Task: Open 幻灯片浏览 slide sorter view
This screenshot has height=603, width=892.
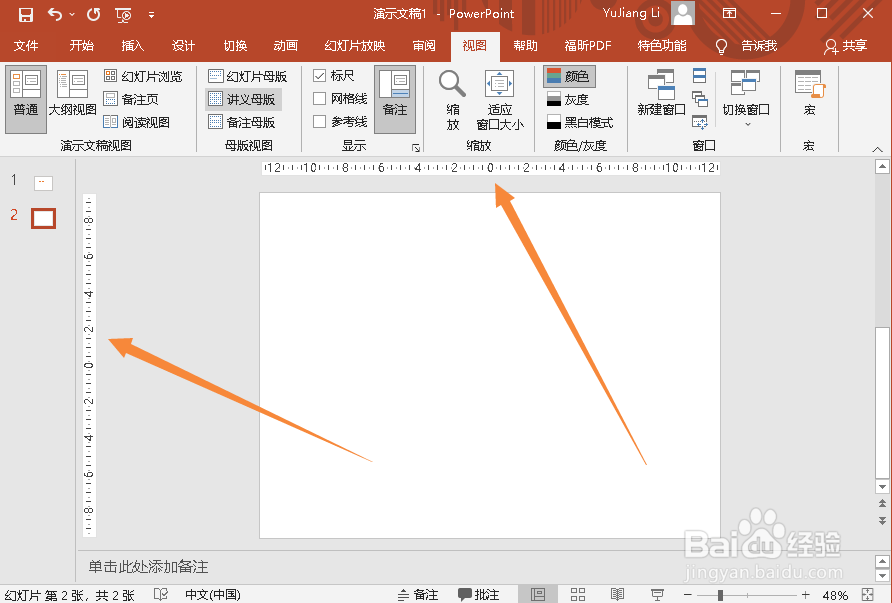Action: click(143, 76)
